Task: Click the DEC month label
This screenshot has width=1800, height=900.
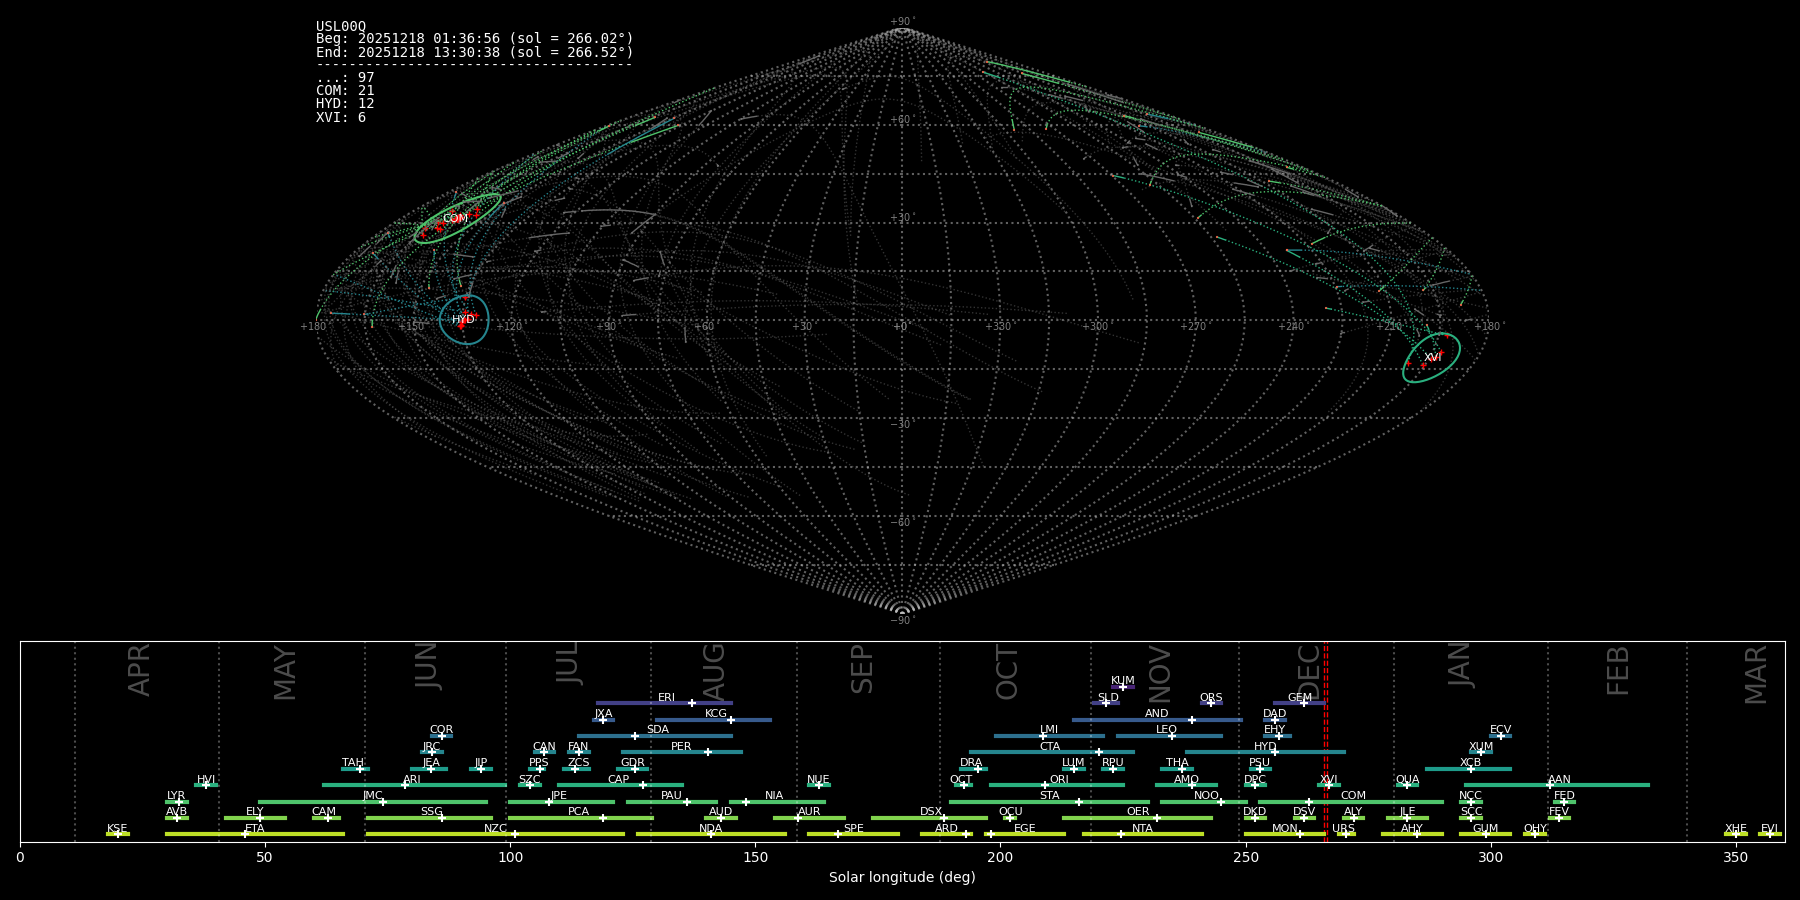Action: tap(1309, 670)
